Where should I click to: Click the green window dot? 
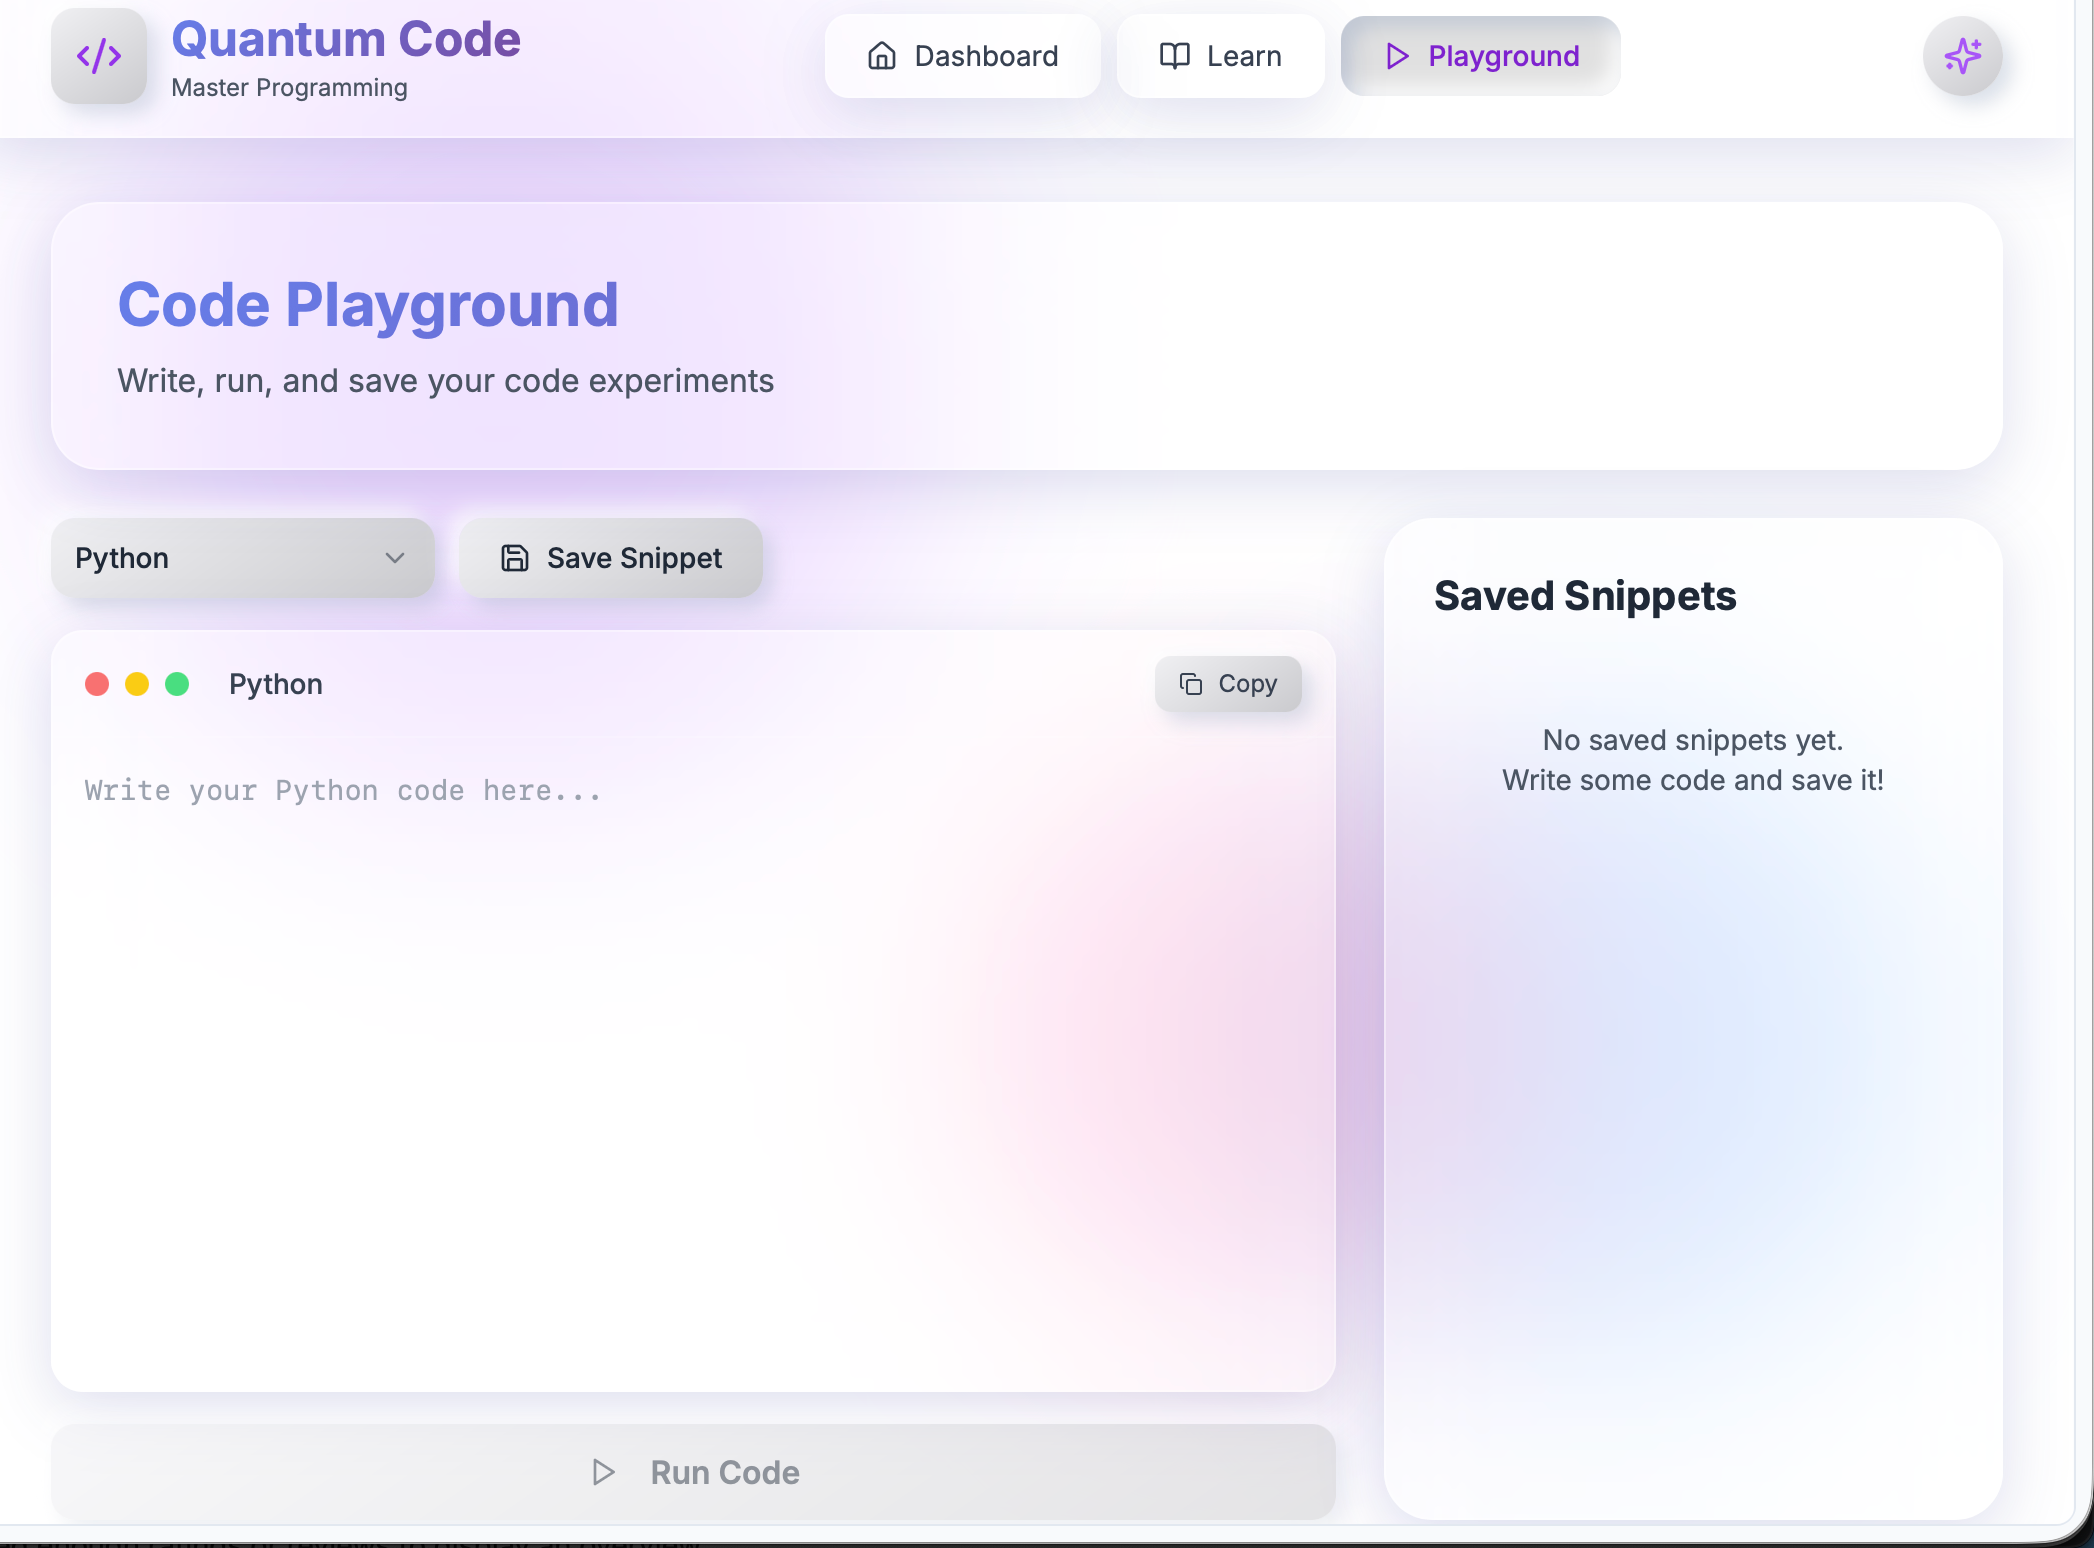click(177, 684)
